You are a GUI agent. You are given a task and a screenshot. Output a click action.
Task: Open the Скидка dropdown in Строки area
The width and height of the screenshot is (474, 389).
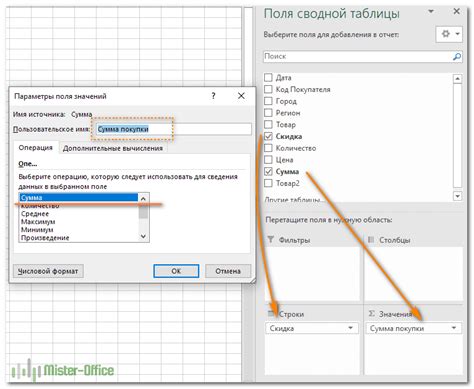pos(350,328)
